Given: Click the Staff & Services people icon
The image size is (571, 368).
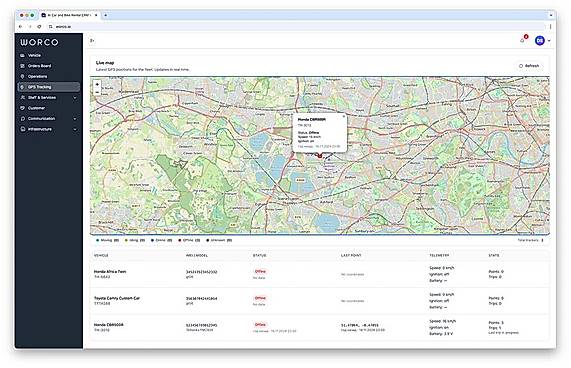Looking at the screenshot, I should coord(23,98).
